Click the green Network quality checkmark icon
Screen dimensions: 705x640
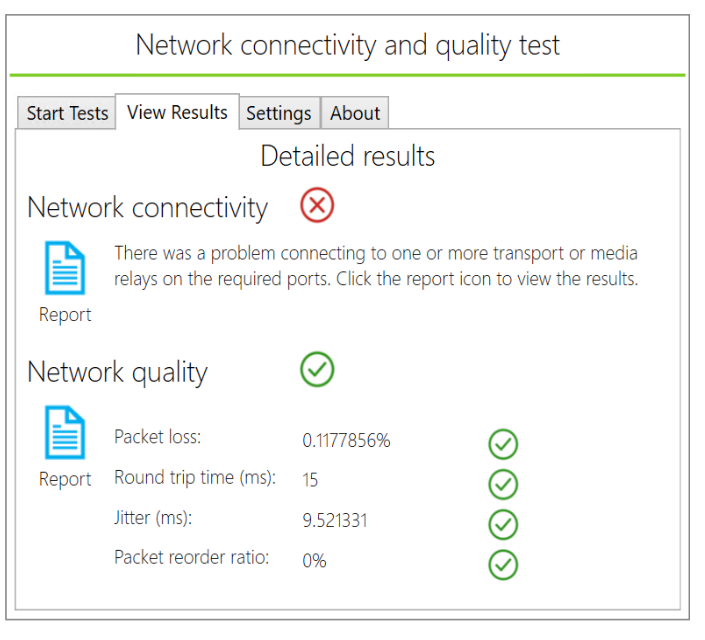pos(317,370)
